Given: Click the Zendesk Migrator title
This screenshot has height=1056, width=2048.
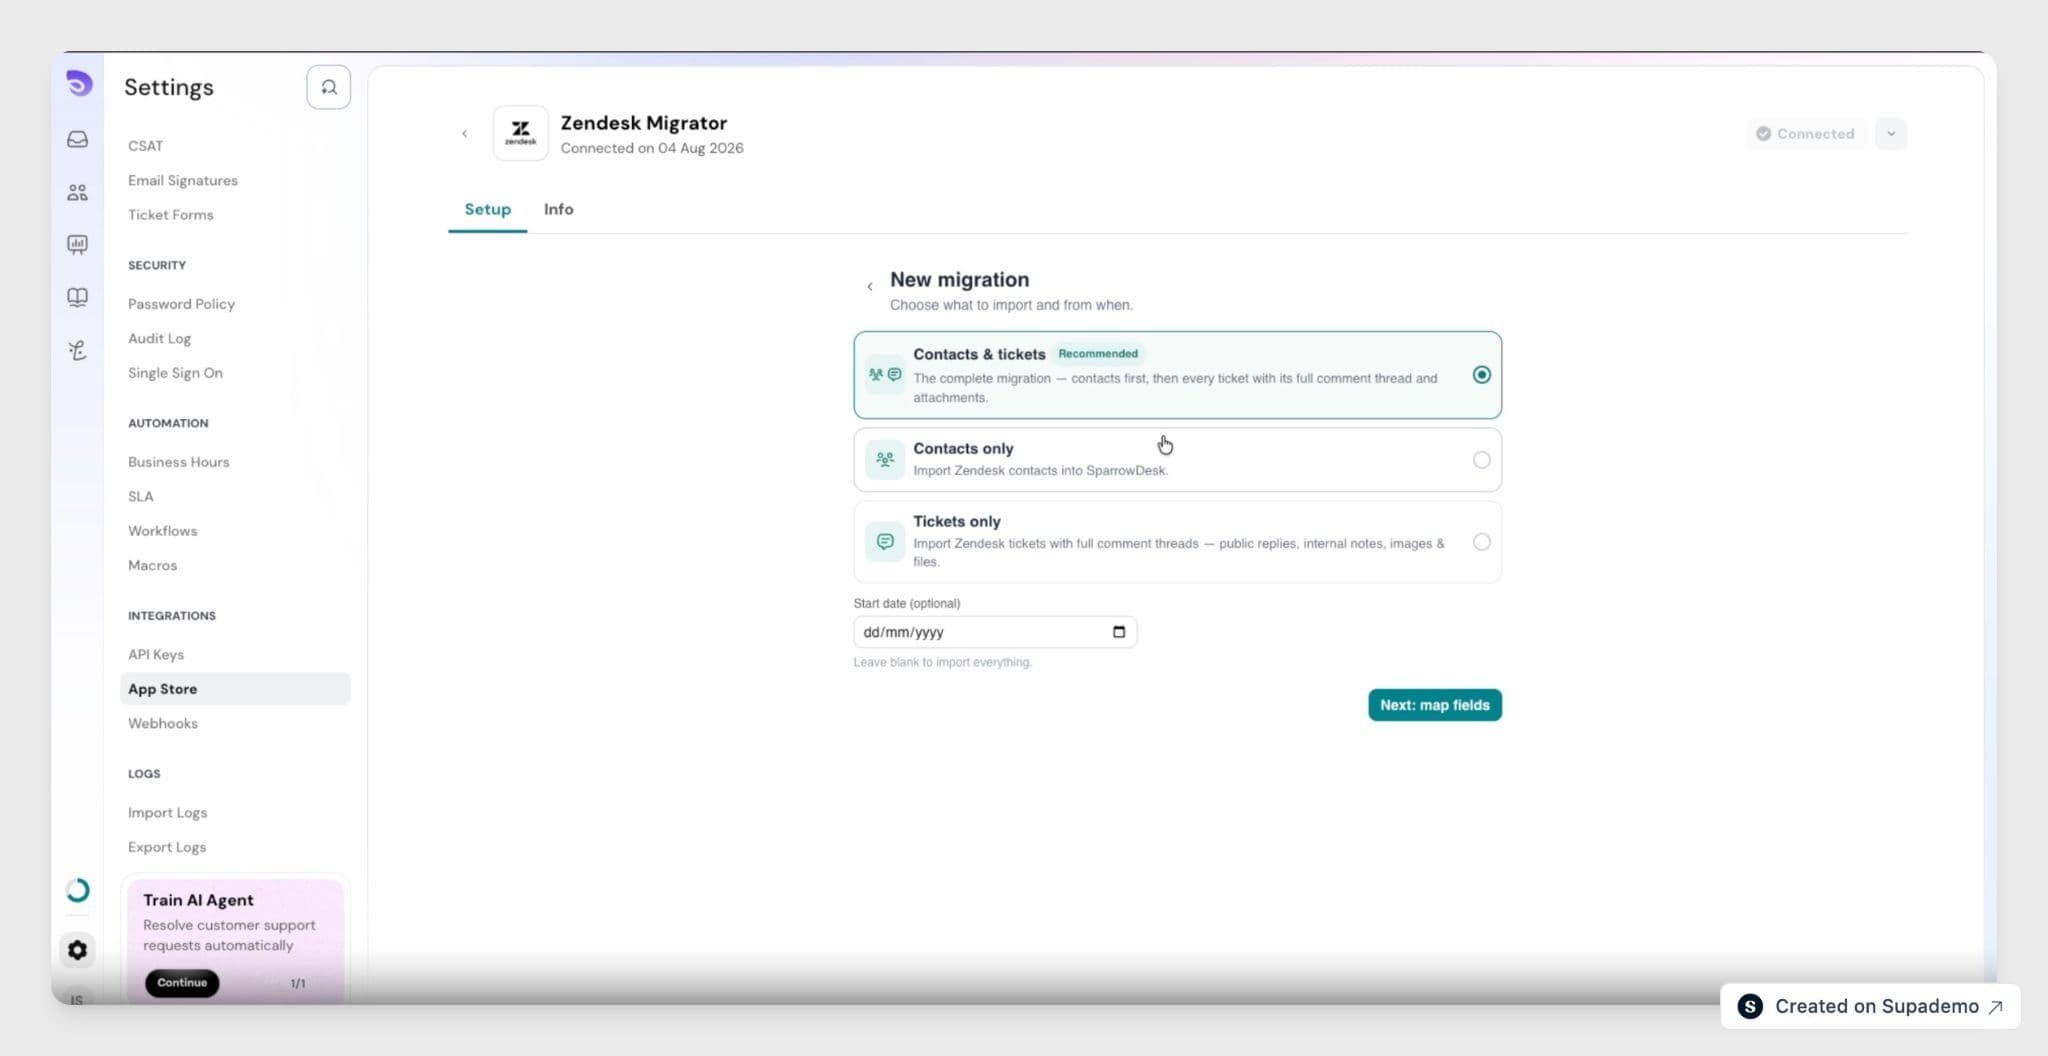Looking at the screenshot, I should point(644,123).
